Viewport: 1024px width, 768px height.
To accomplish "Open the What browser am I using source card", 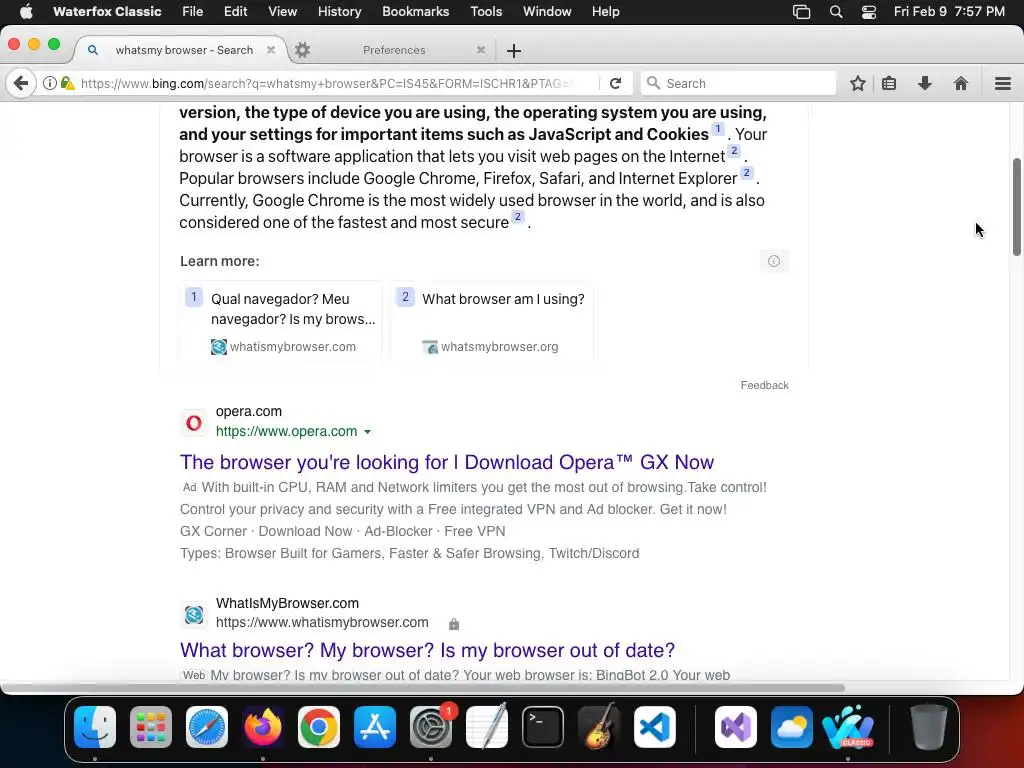I will point(492,321).
